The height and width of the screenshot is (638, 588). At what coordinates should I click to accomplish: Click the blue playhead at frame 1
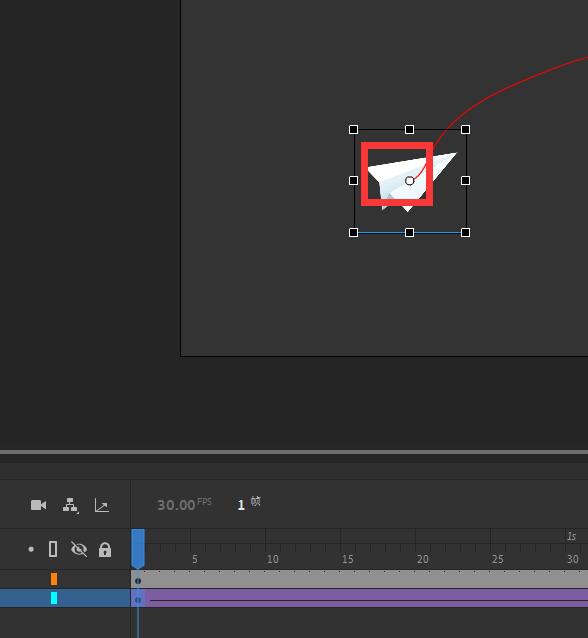(x=138, y=548)
